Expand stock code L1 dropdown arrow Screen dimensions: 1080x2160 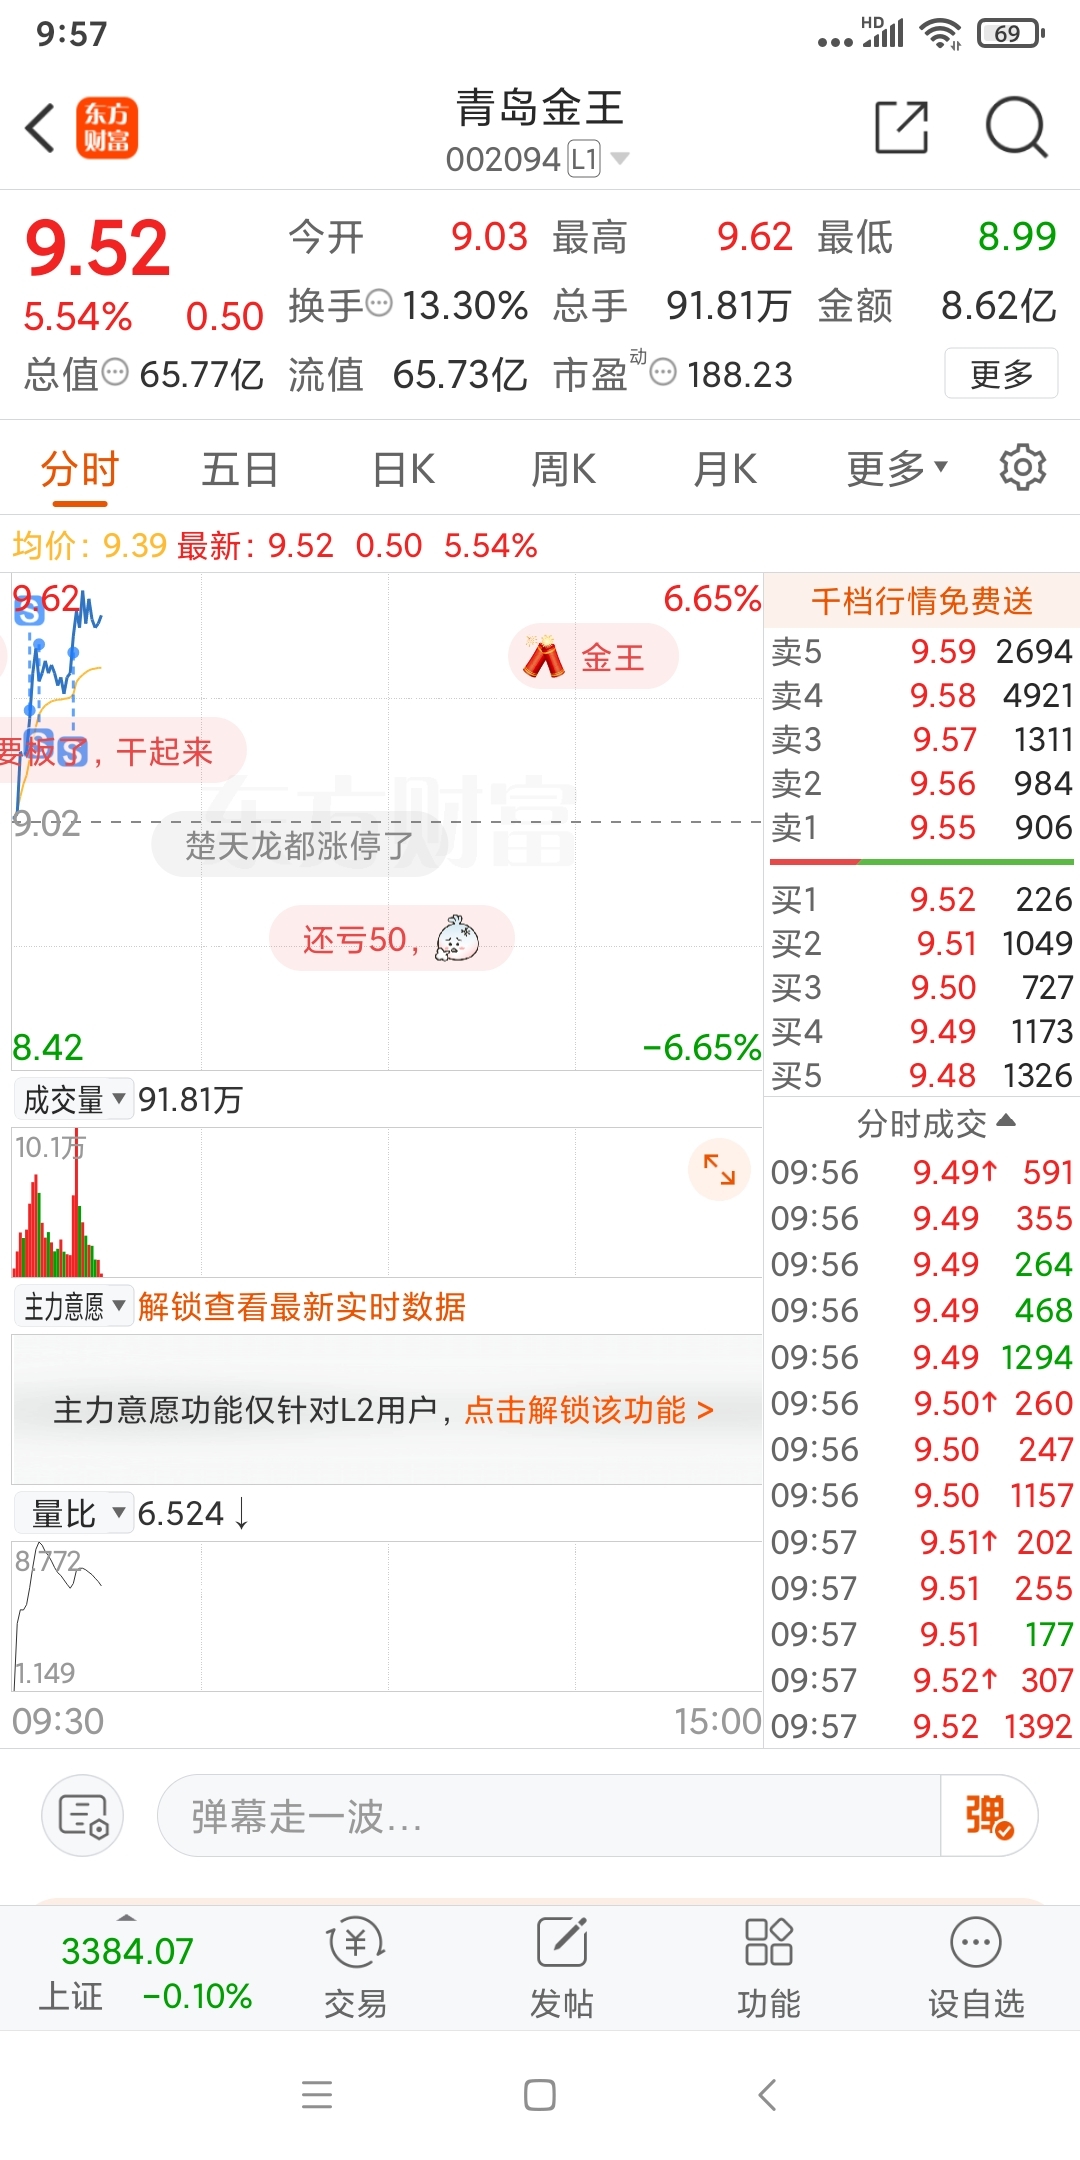[x=620, y=158]
